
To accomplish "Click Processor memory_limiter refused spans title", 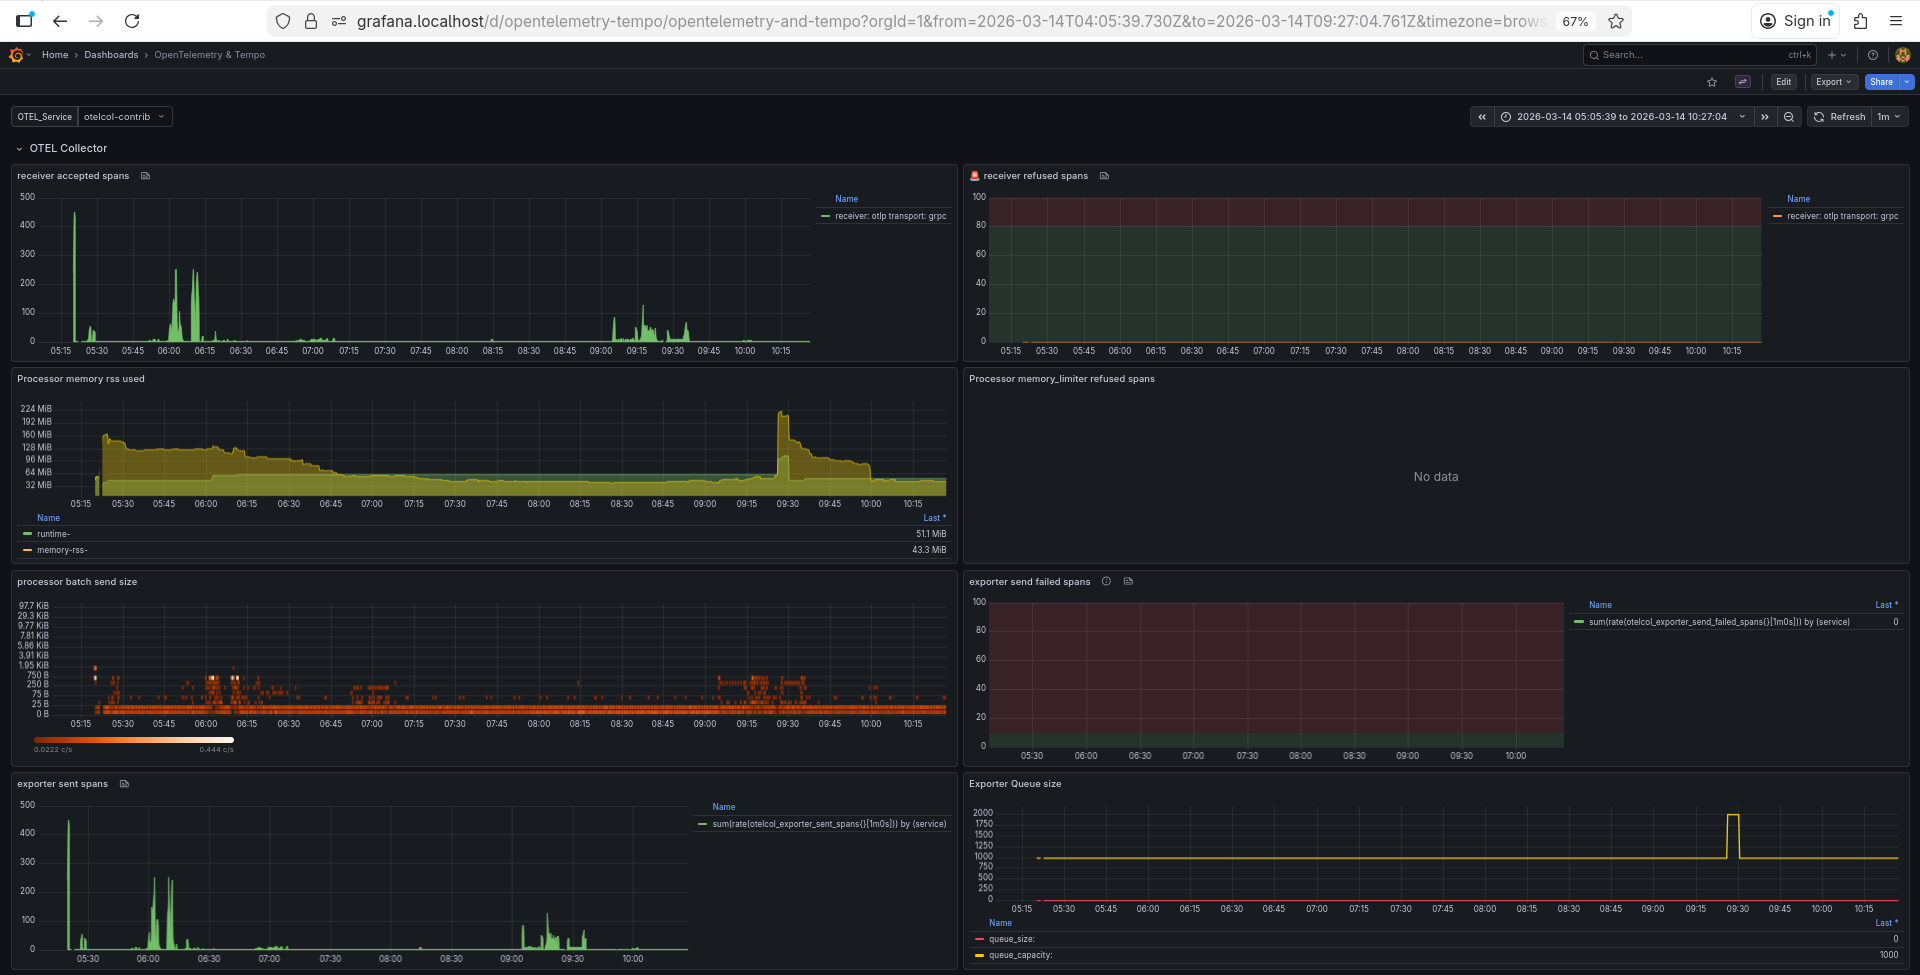I will (1062, 379).
